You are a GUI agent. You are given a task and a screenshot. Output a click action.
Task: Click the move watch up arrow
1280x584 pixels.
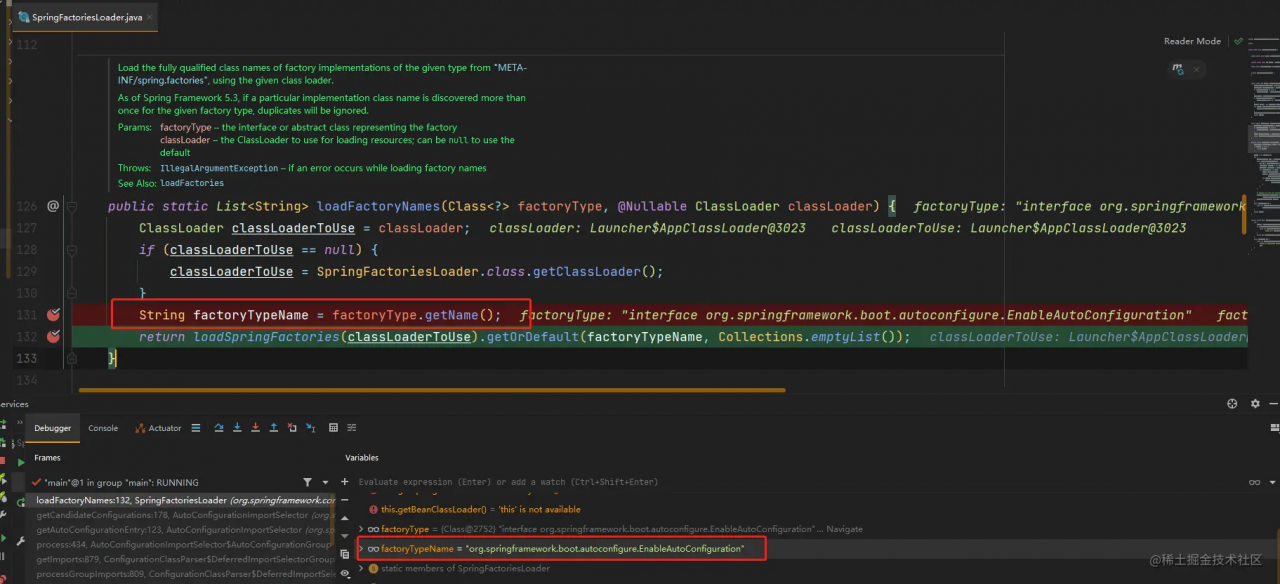344,518
